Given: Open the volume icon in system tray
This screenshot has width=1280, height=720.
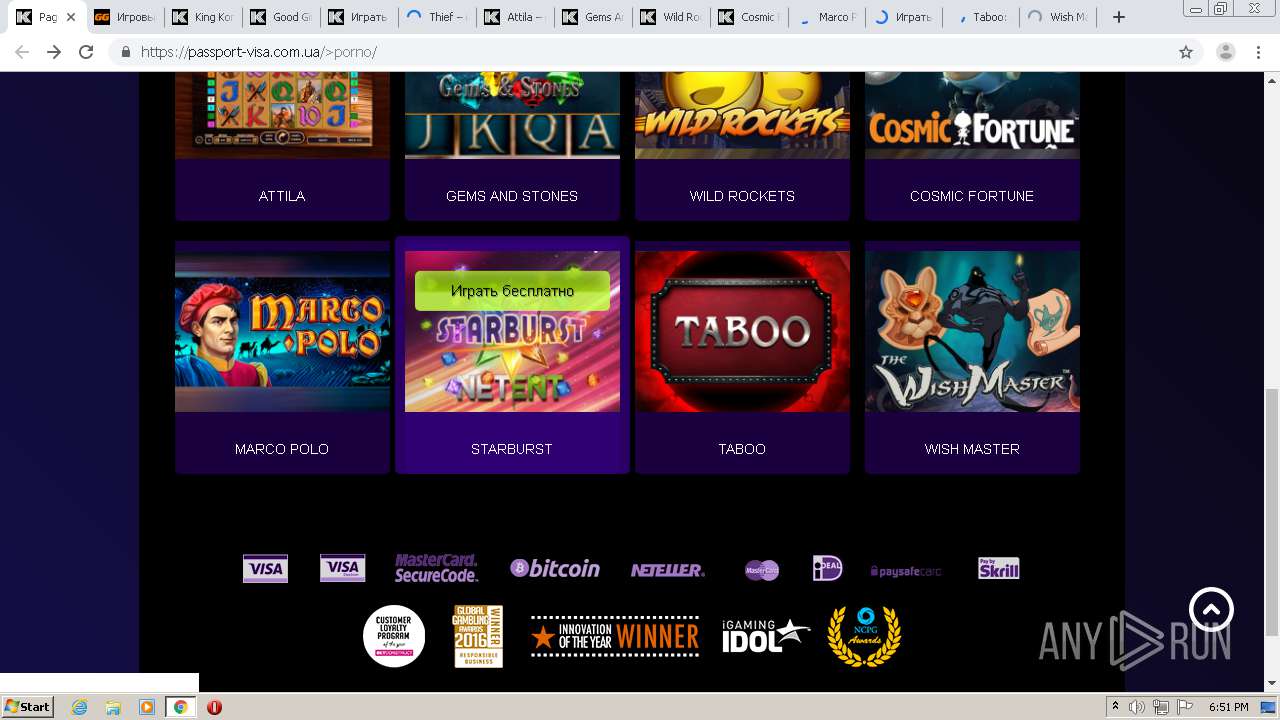Looking at the screenshot, I should [1138, 707].
